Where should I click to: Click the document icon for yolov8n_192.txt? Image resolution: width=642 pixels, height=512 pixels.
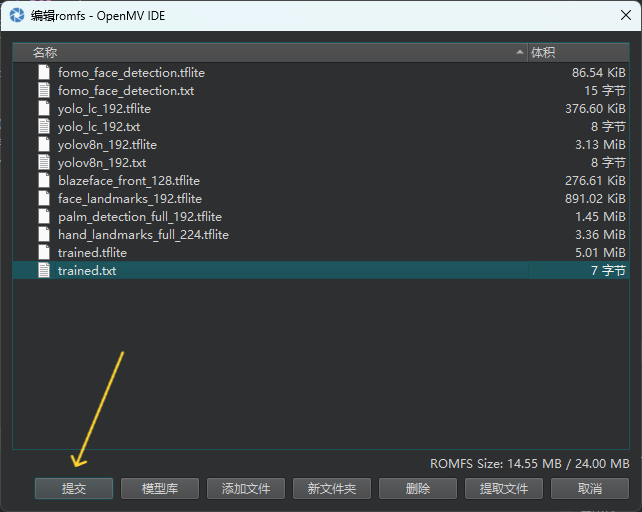click(43, 163)
